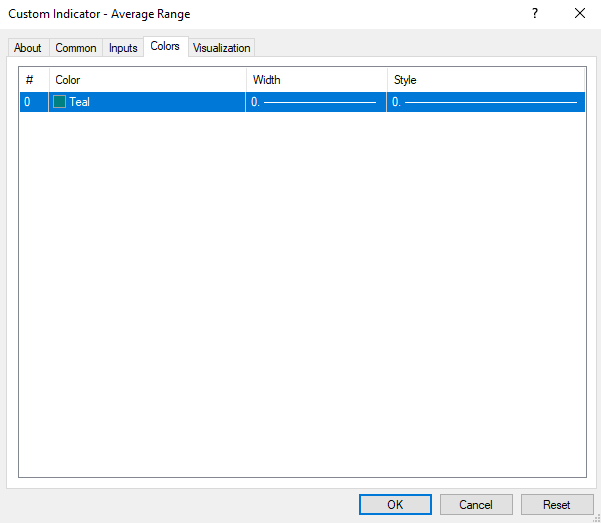Screen dimensions: 601x523
Task: Open the Common tab
Action: tap(76, 48)
